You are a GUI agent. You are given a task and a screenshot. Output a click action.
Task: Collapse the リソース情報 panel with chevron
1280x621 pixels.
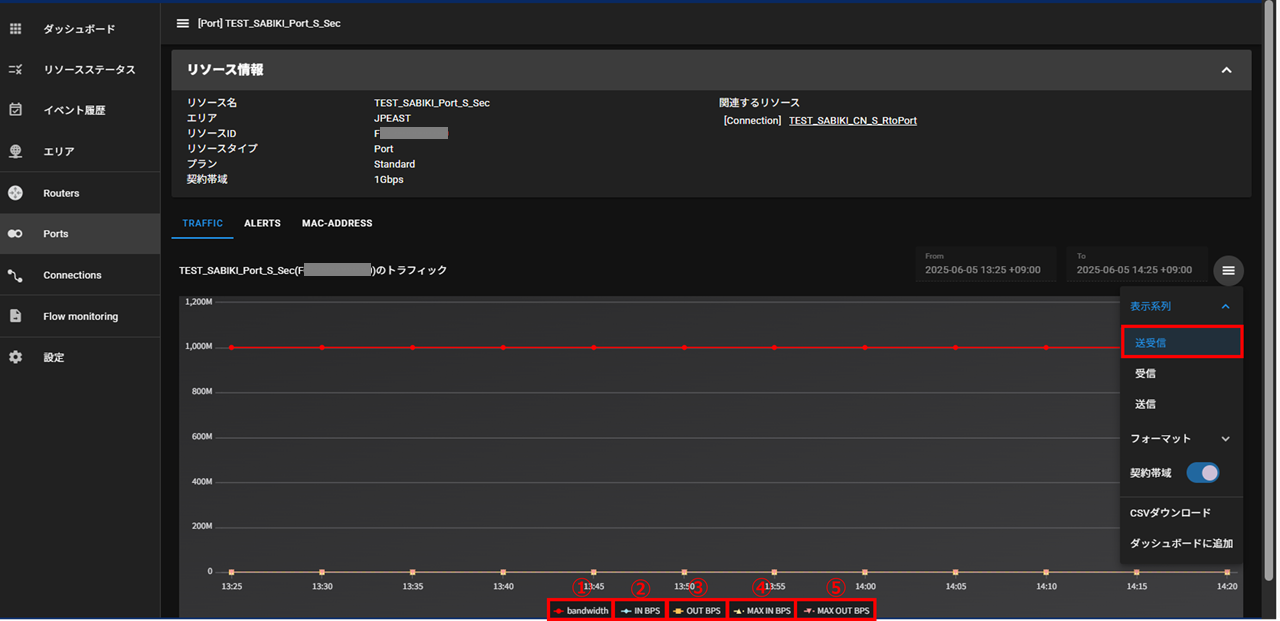(1226, 70)
